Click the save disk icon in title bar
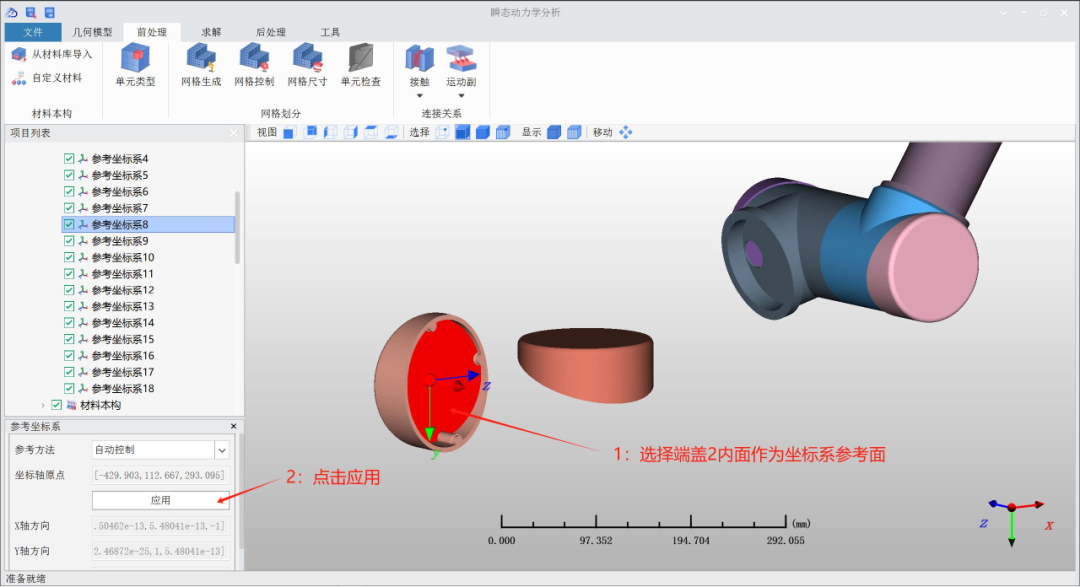 (50, 12)
